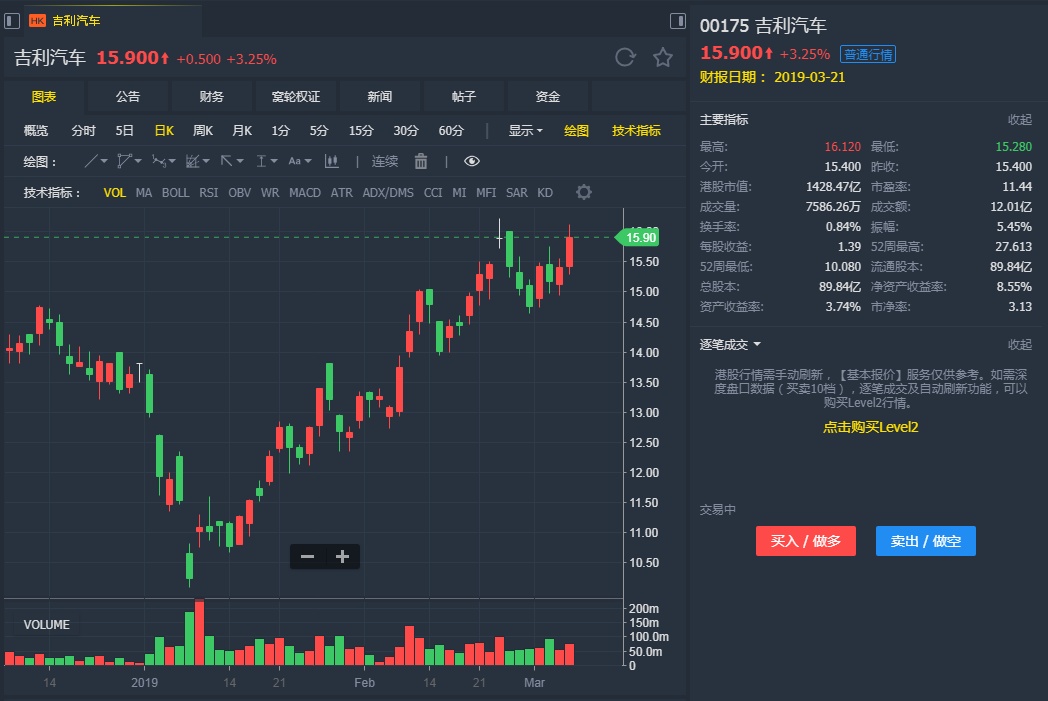Open the 窝轮权证 tab
The height and width of the screenshot is (701, 1048).
pos(295,97)
